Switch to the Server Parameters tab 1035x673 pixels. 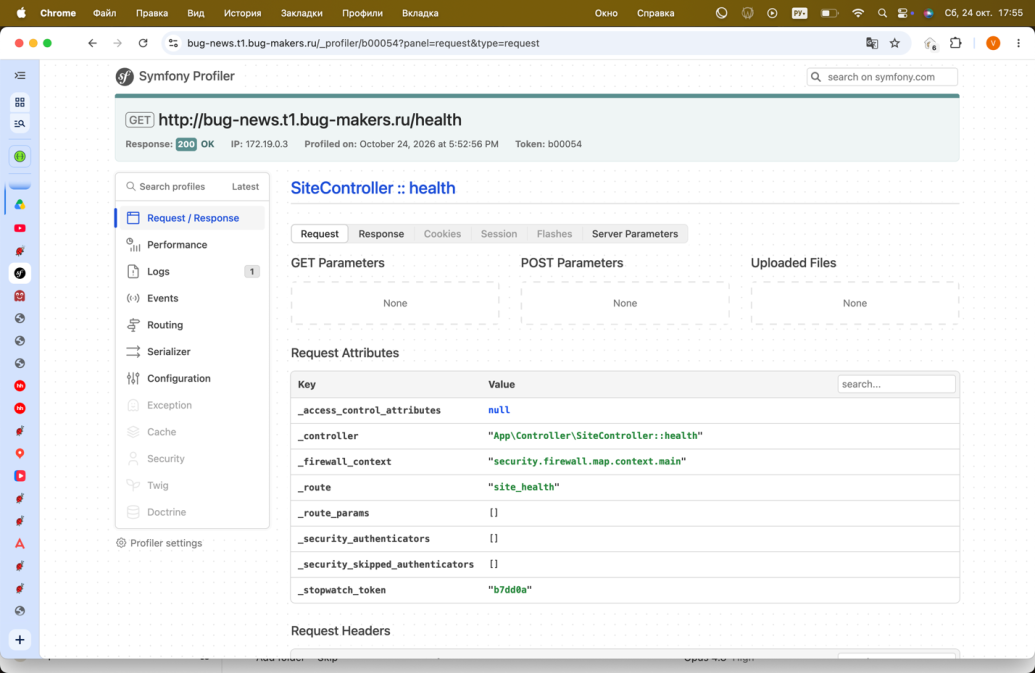coord(635,234)
